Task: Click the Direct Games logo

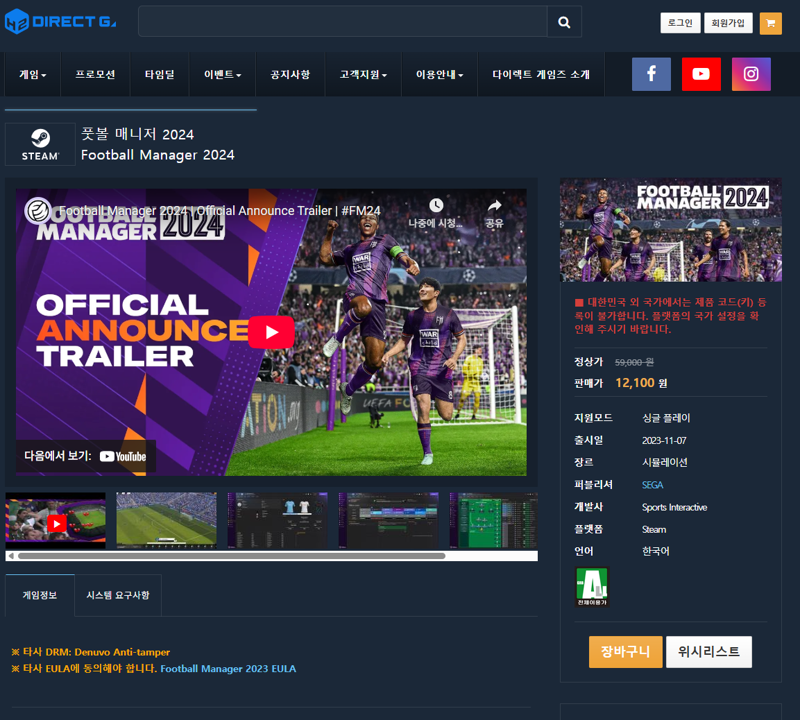Action: (x=60, y=22)
